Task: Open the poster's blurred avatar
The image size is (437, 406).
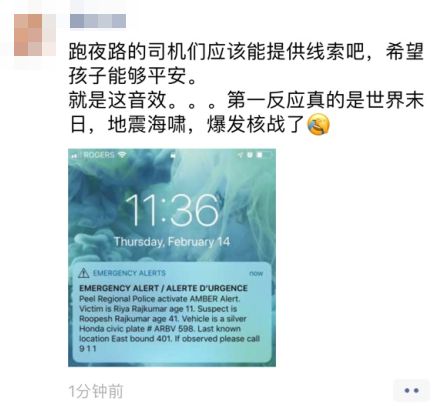Action: click(35, 35)
